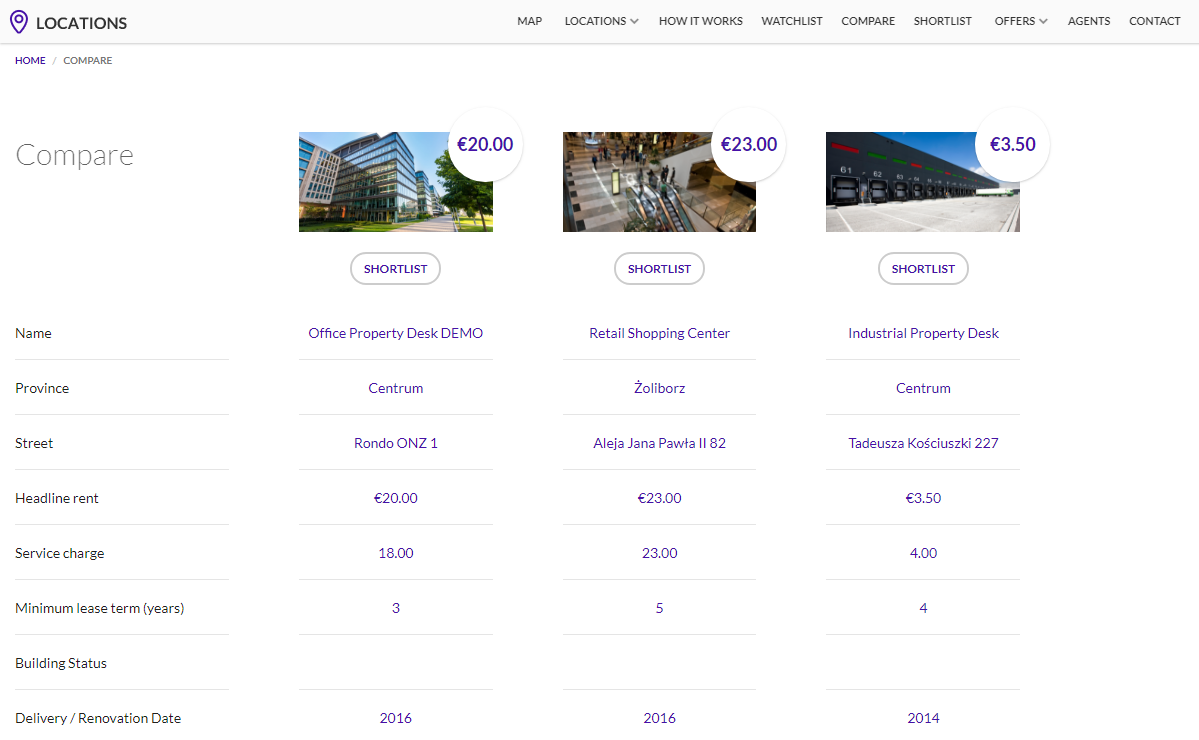
Task: Click the Service charge row label
Action: tap(60, 553)
